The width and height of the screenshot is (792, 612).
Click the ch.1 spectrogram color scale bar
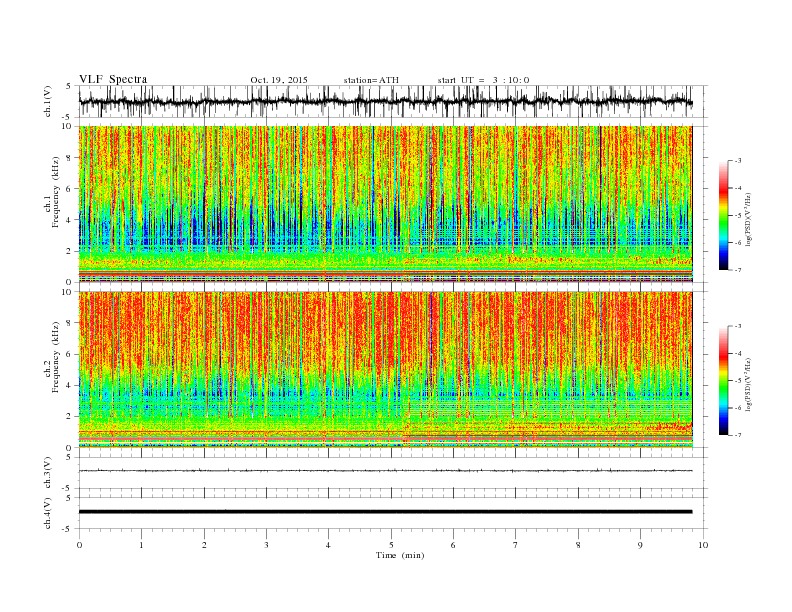[723, 215]
